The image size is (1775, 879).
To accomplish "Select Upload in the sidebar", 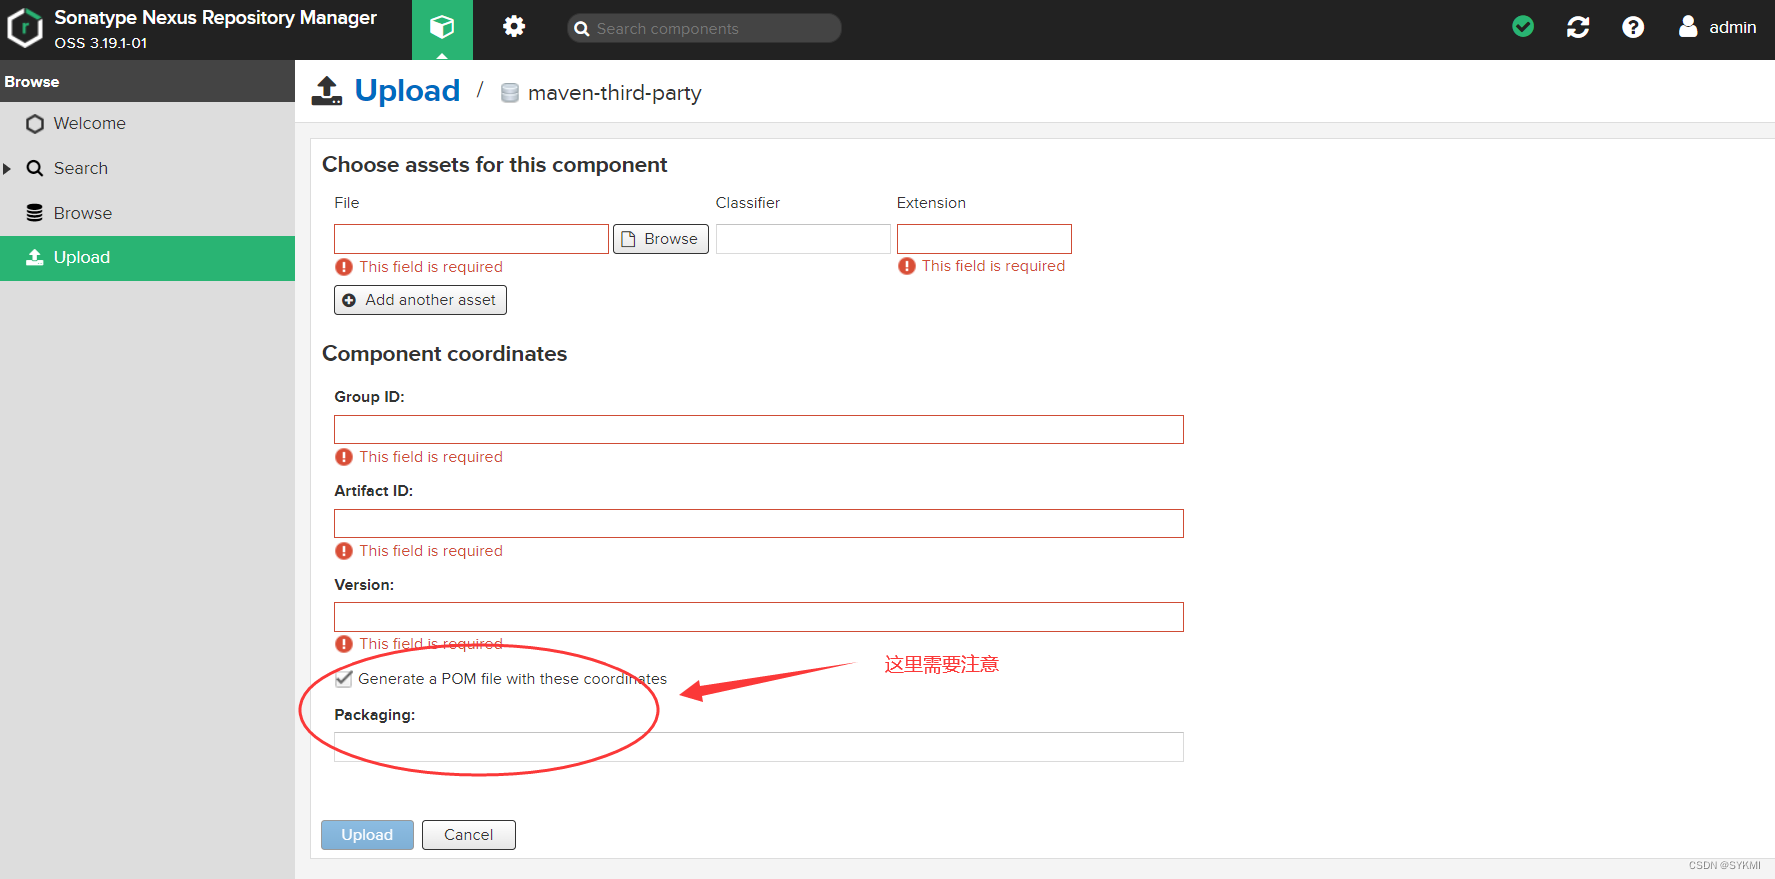I will click(x=147, y=258).
